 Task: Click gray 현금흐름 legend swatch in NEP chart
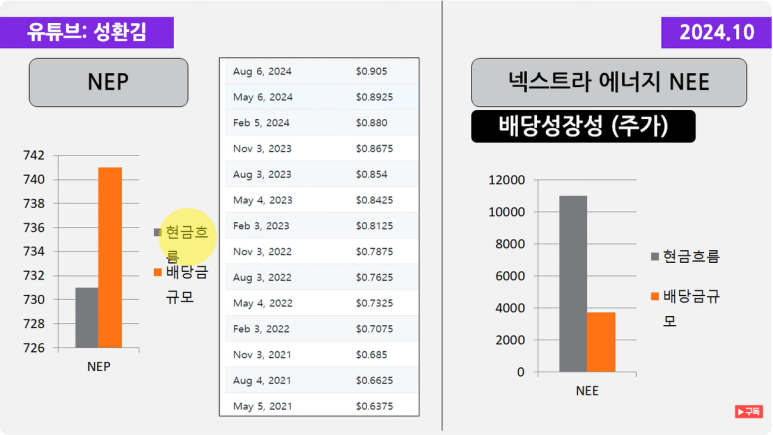tap(158, 232)
